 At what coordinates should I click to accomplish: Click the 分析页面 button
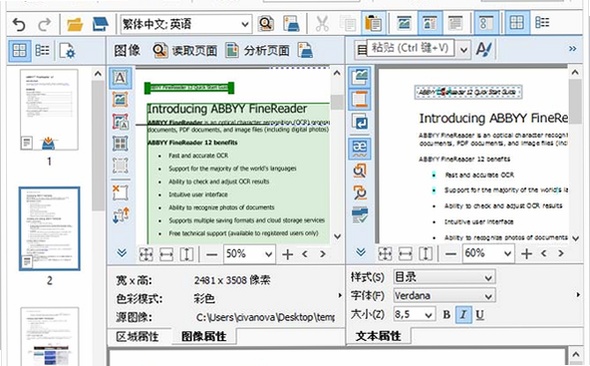pos(258,50)
